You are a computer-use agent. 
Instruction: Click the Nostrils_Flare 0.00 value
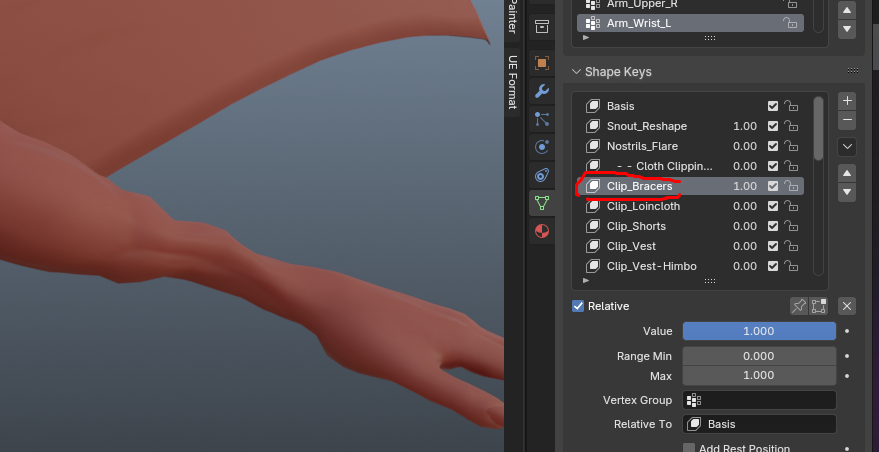(745, 146)
